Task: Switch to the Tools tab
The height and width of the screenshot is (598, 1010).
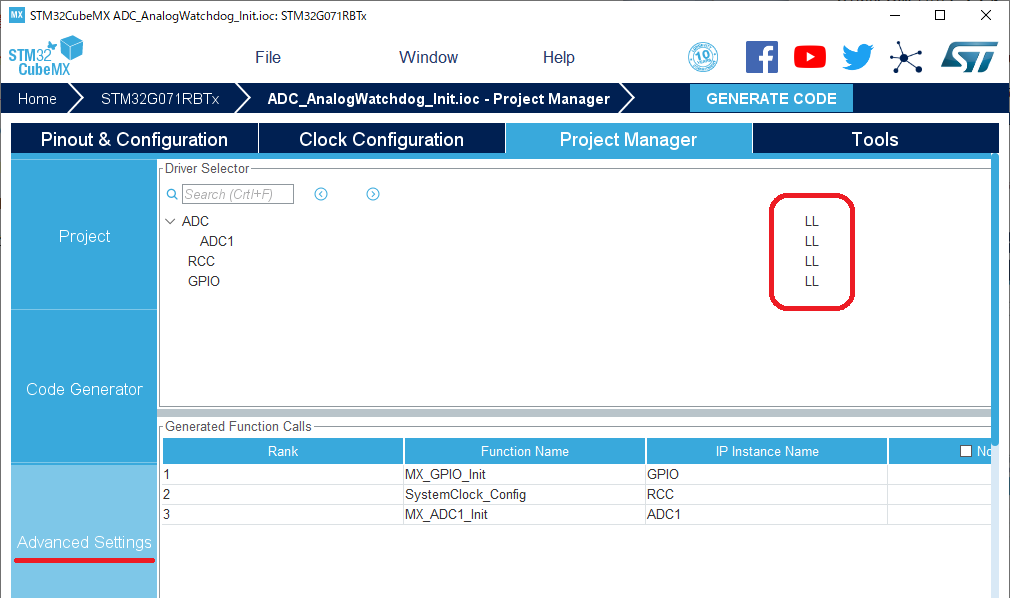Action: pos(875,139)
